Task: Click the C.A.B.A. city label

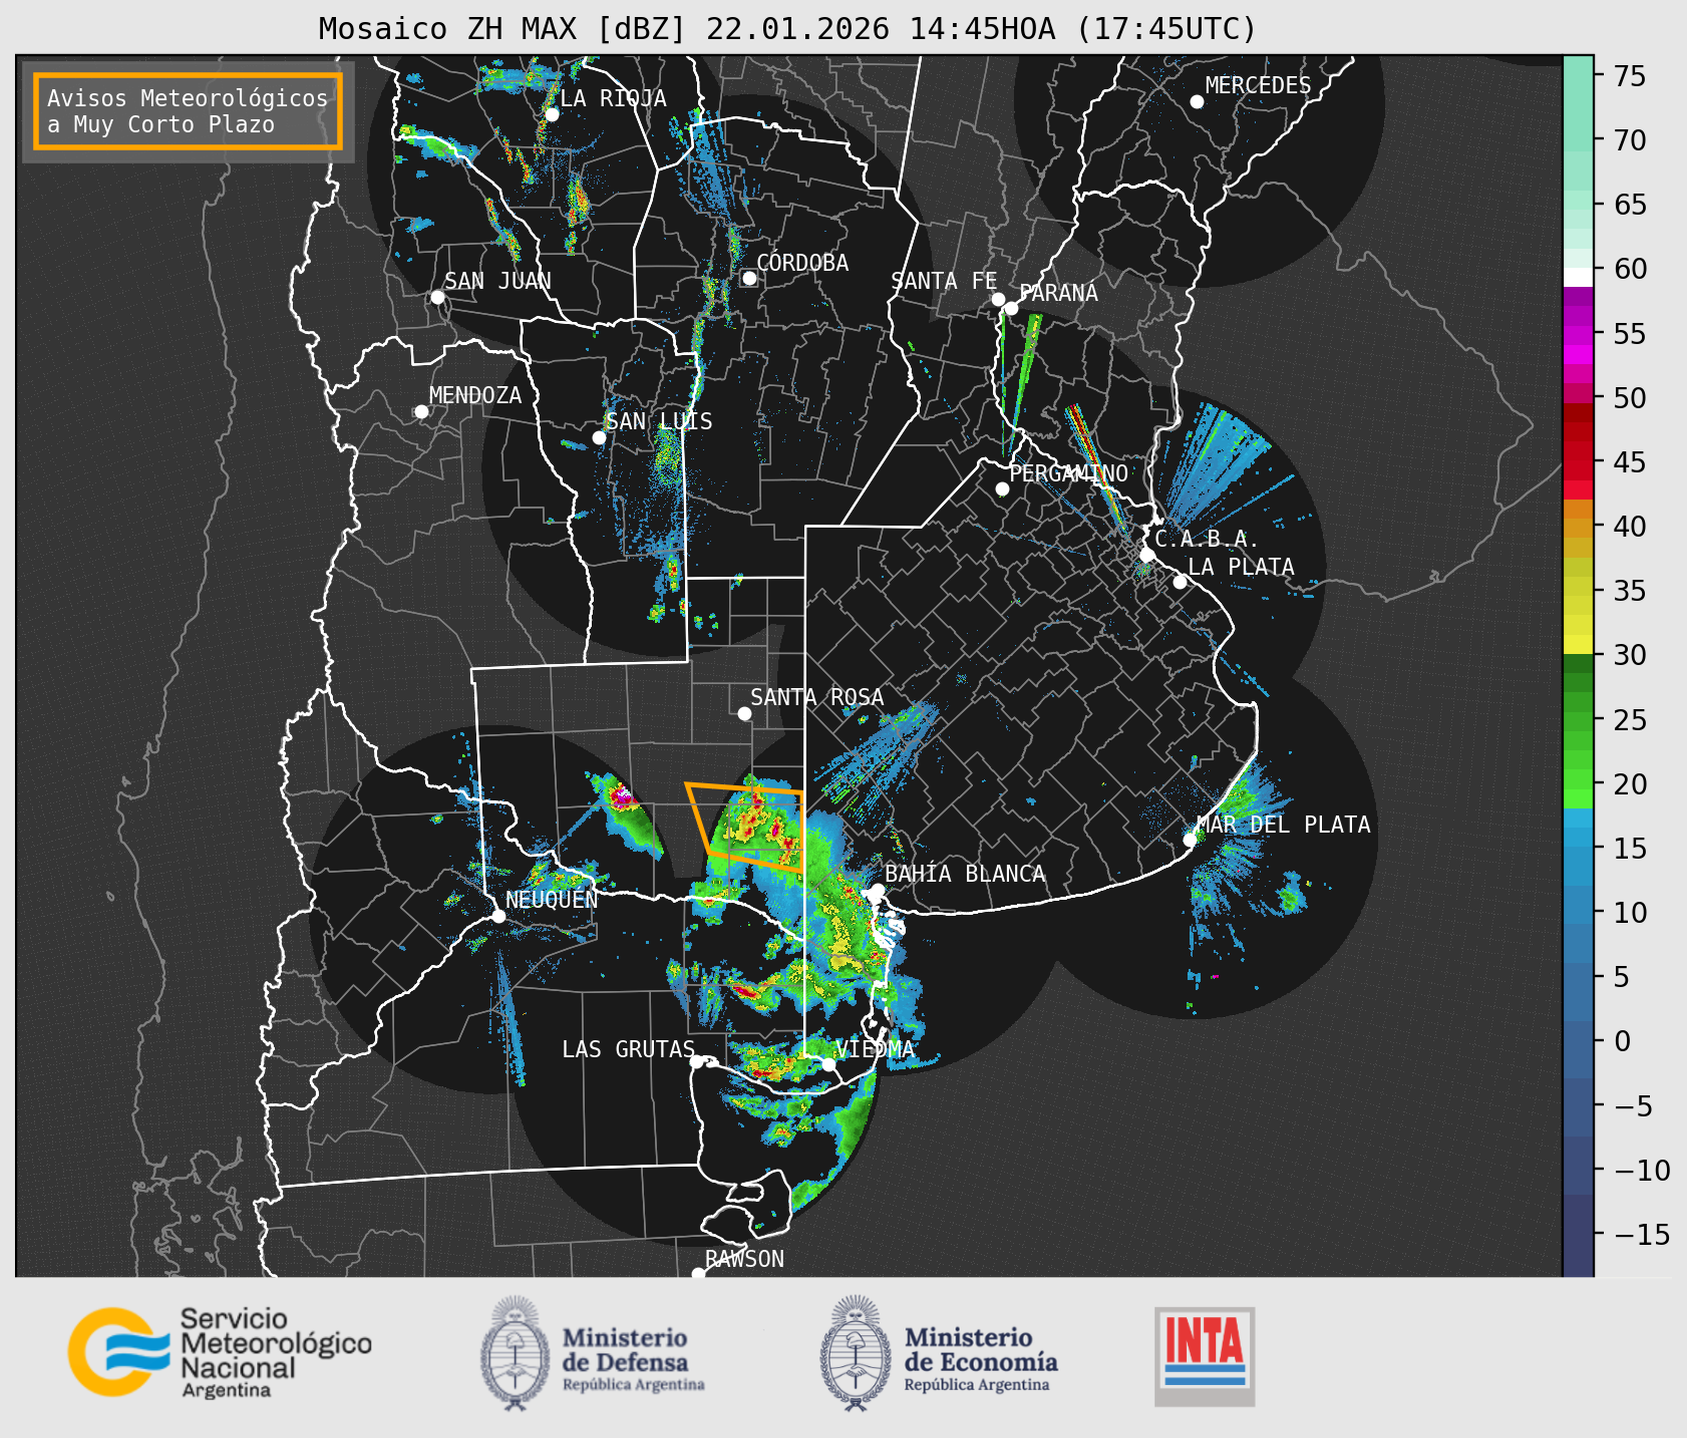Action: coord(1207,538)
